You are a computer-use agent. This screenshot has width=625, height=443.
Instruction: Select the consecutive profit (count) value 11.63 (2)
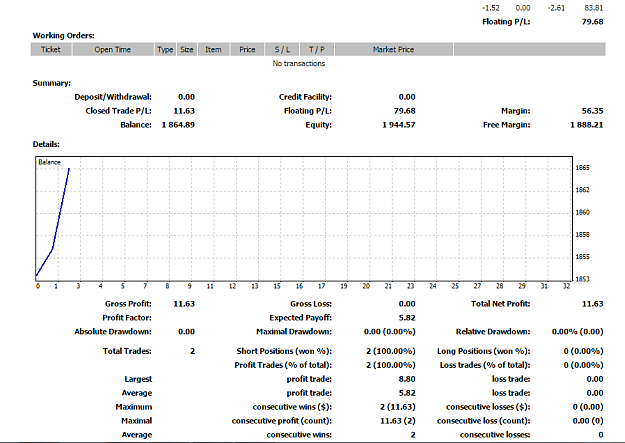click(397, 421)
